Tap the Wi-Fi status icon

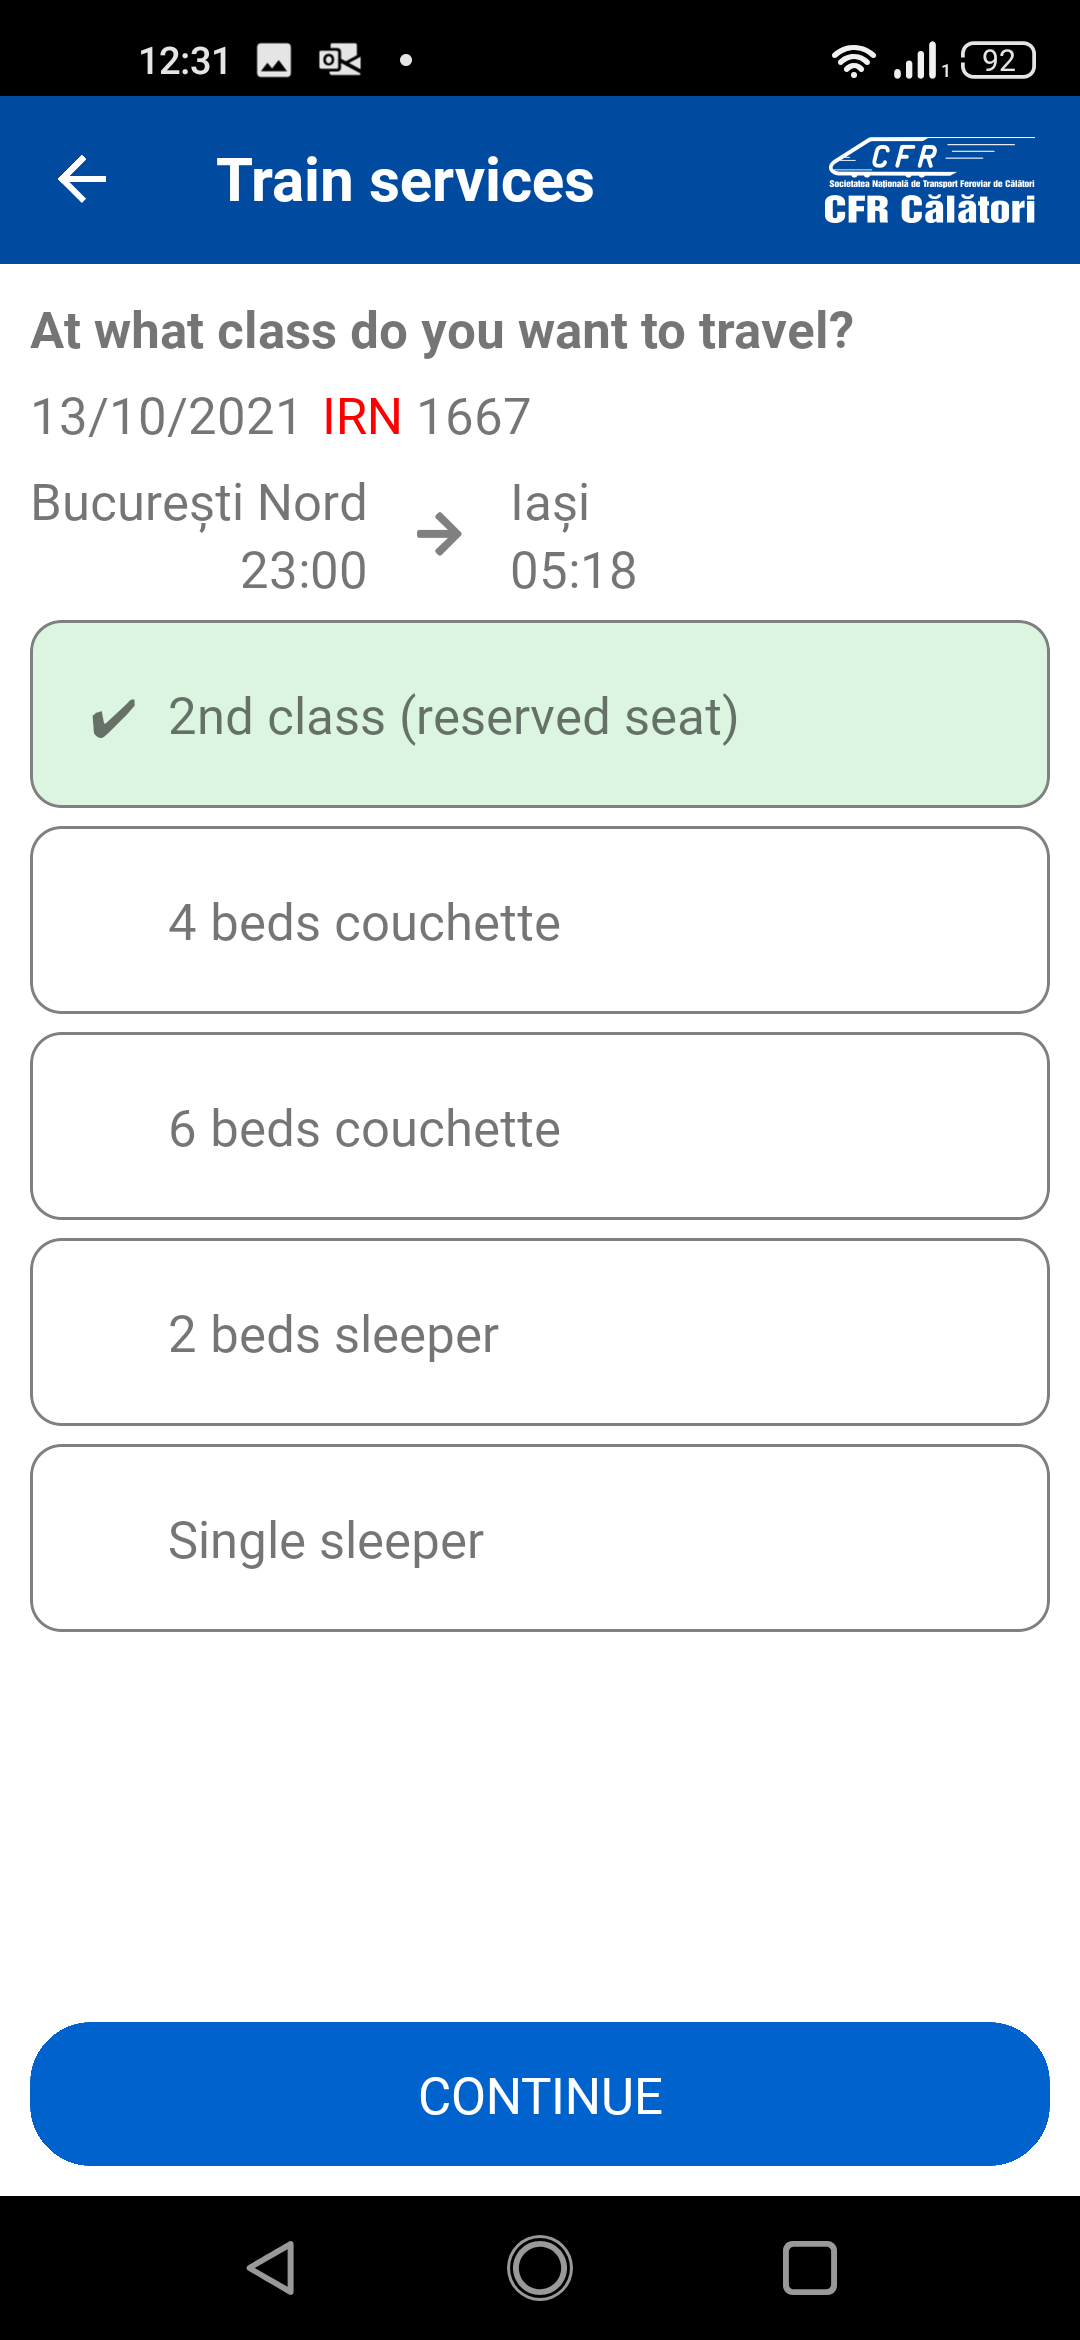coord(853,61)
